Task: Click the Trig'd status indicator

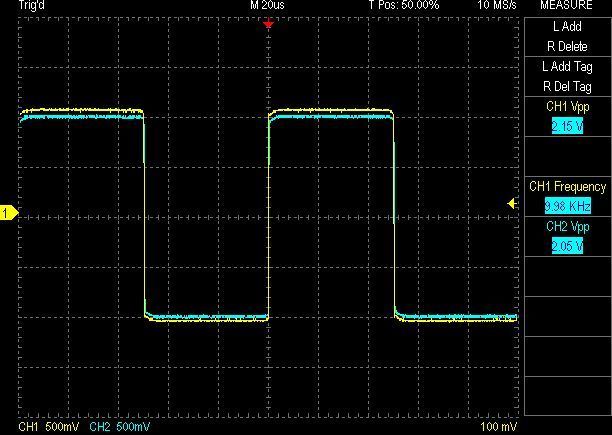Action: [32, 5]
